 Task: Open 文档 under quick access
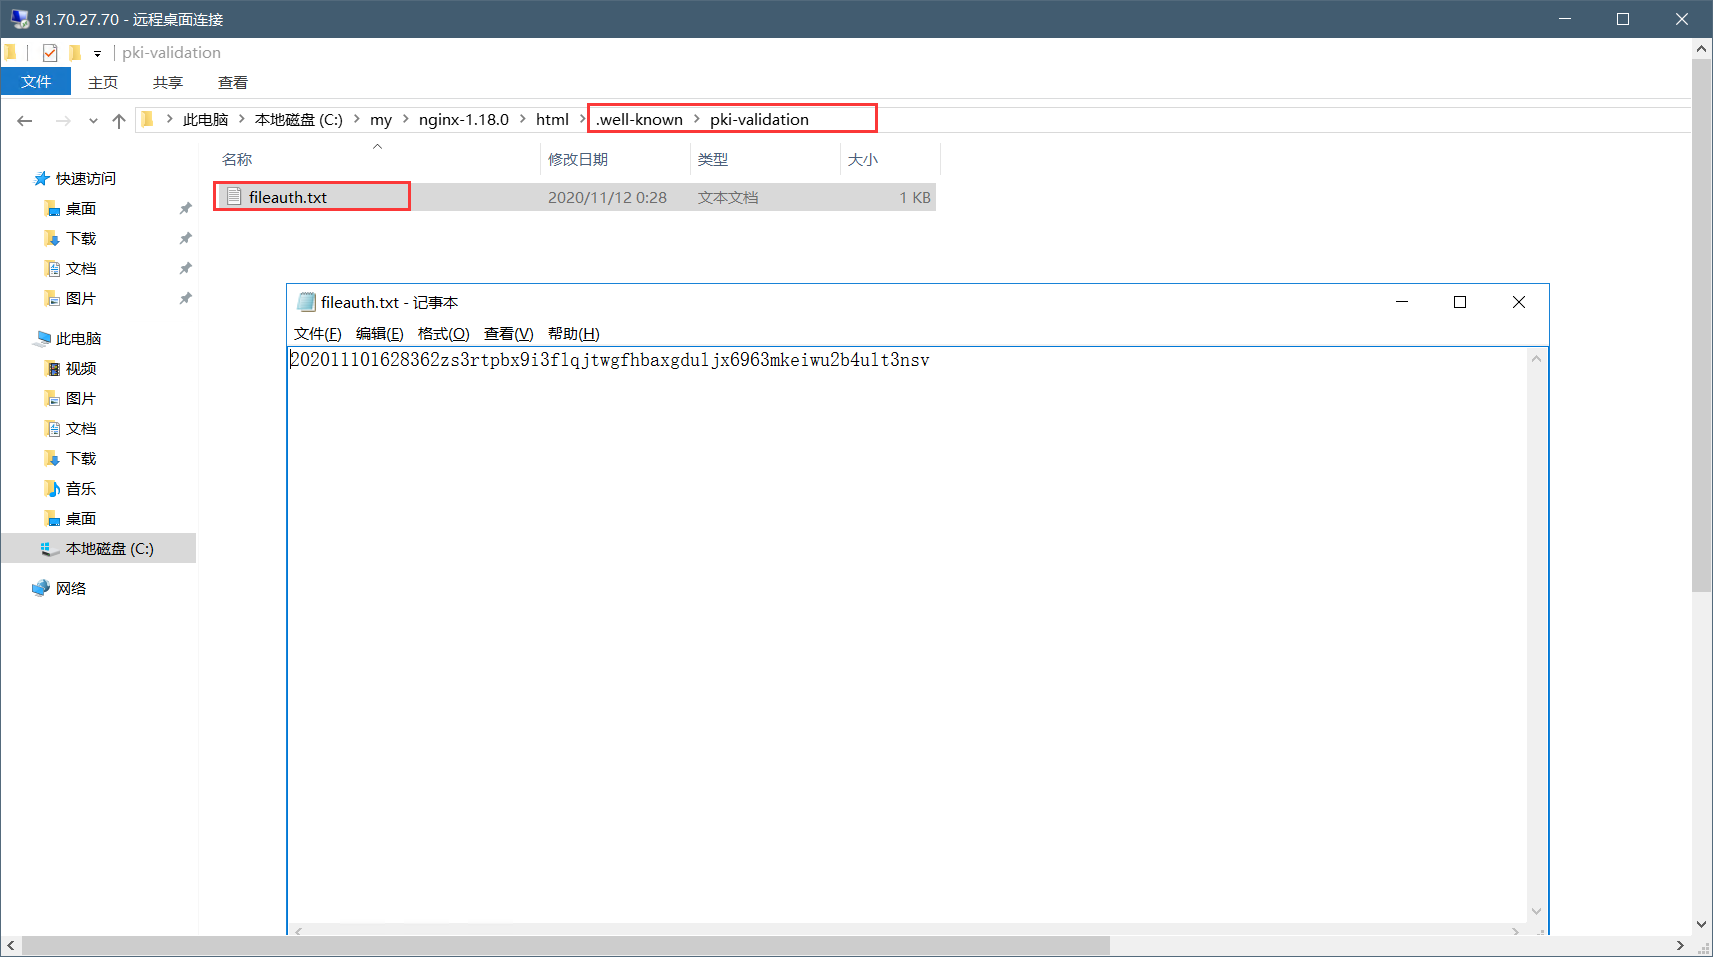(x=80, y=268)
